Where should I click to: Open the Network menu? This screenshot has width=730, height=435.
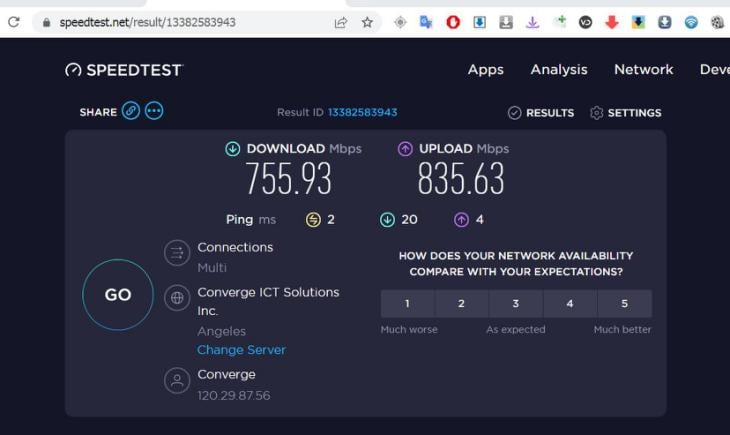point(643,70)
